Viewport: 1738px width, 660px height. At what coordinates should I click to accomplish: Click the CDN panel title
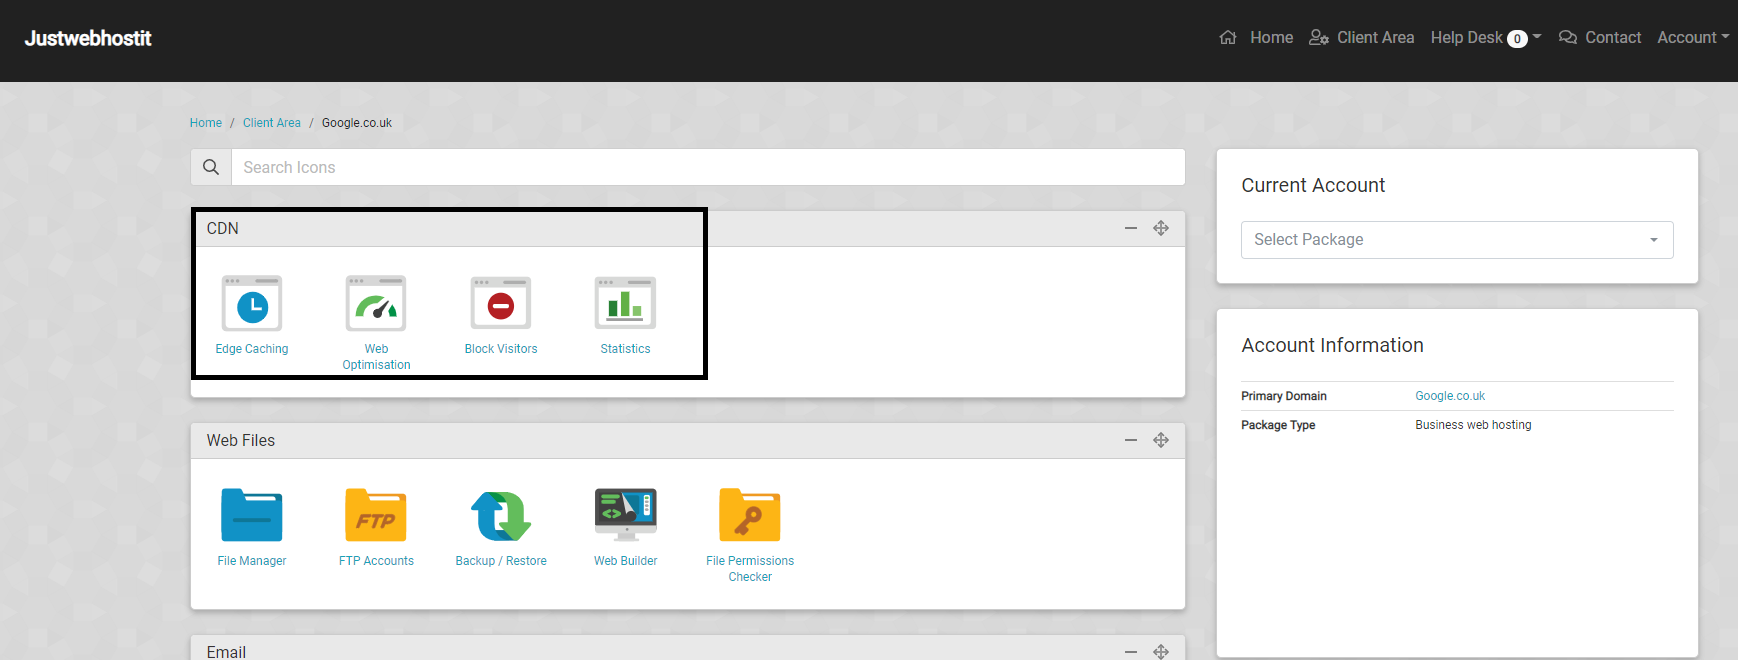click(x=223, y=228)
